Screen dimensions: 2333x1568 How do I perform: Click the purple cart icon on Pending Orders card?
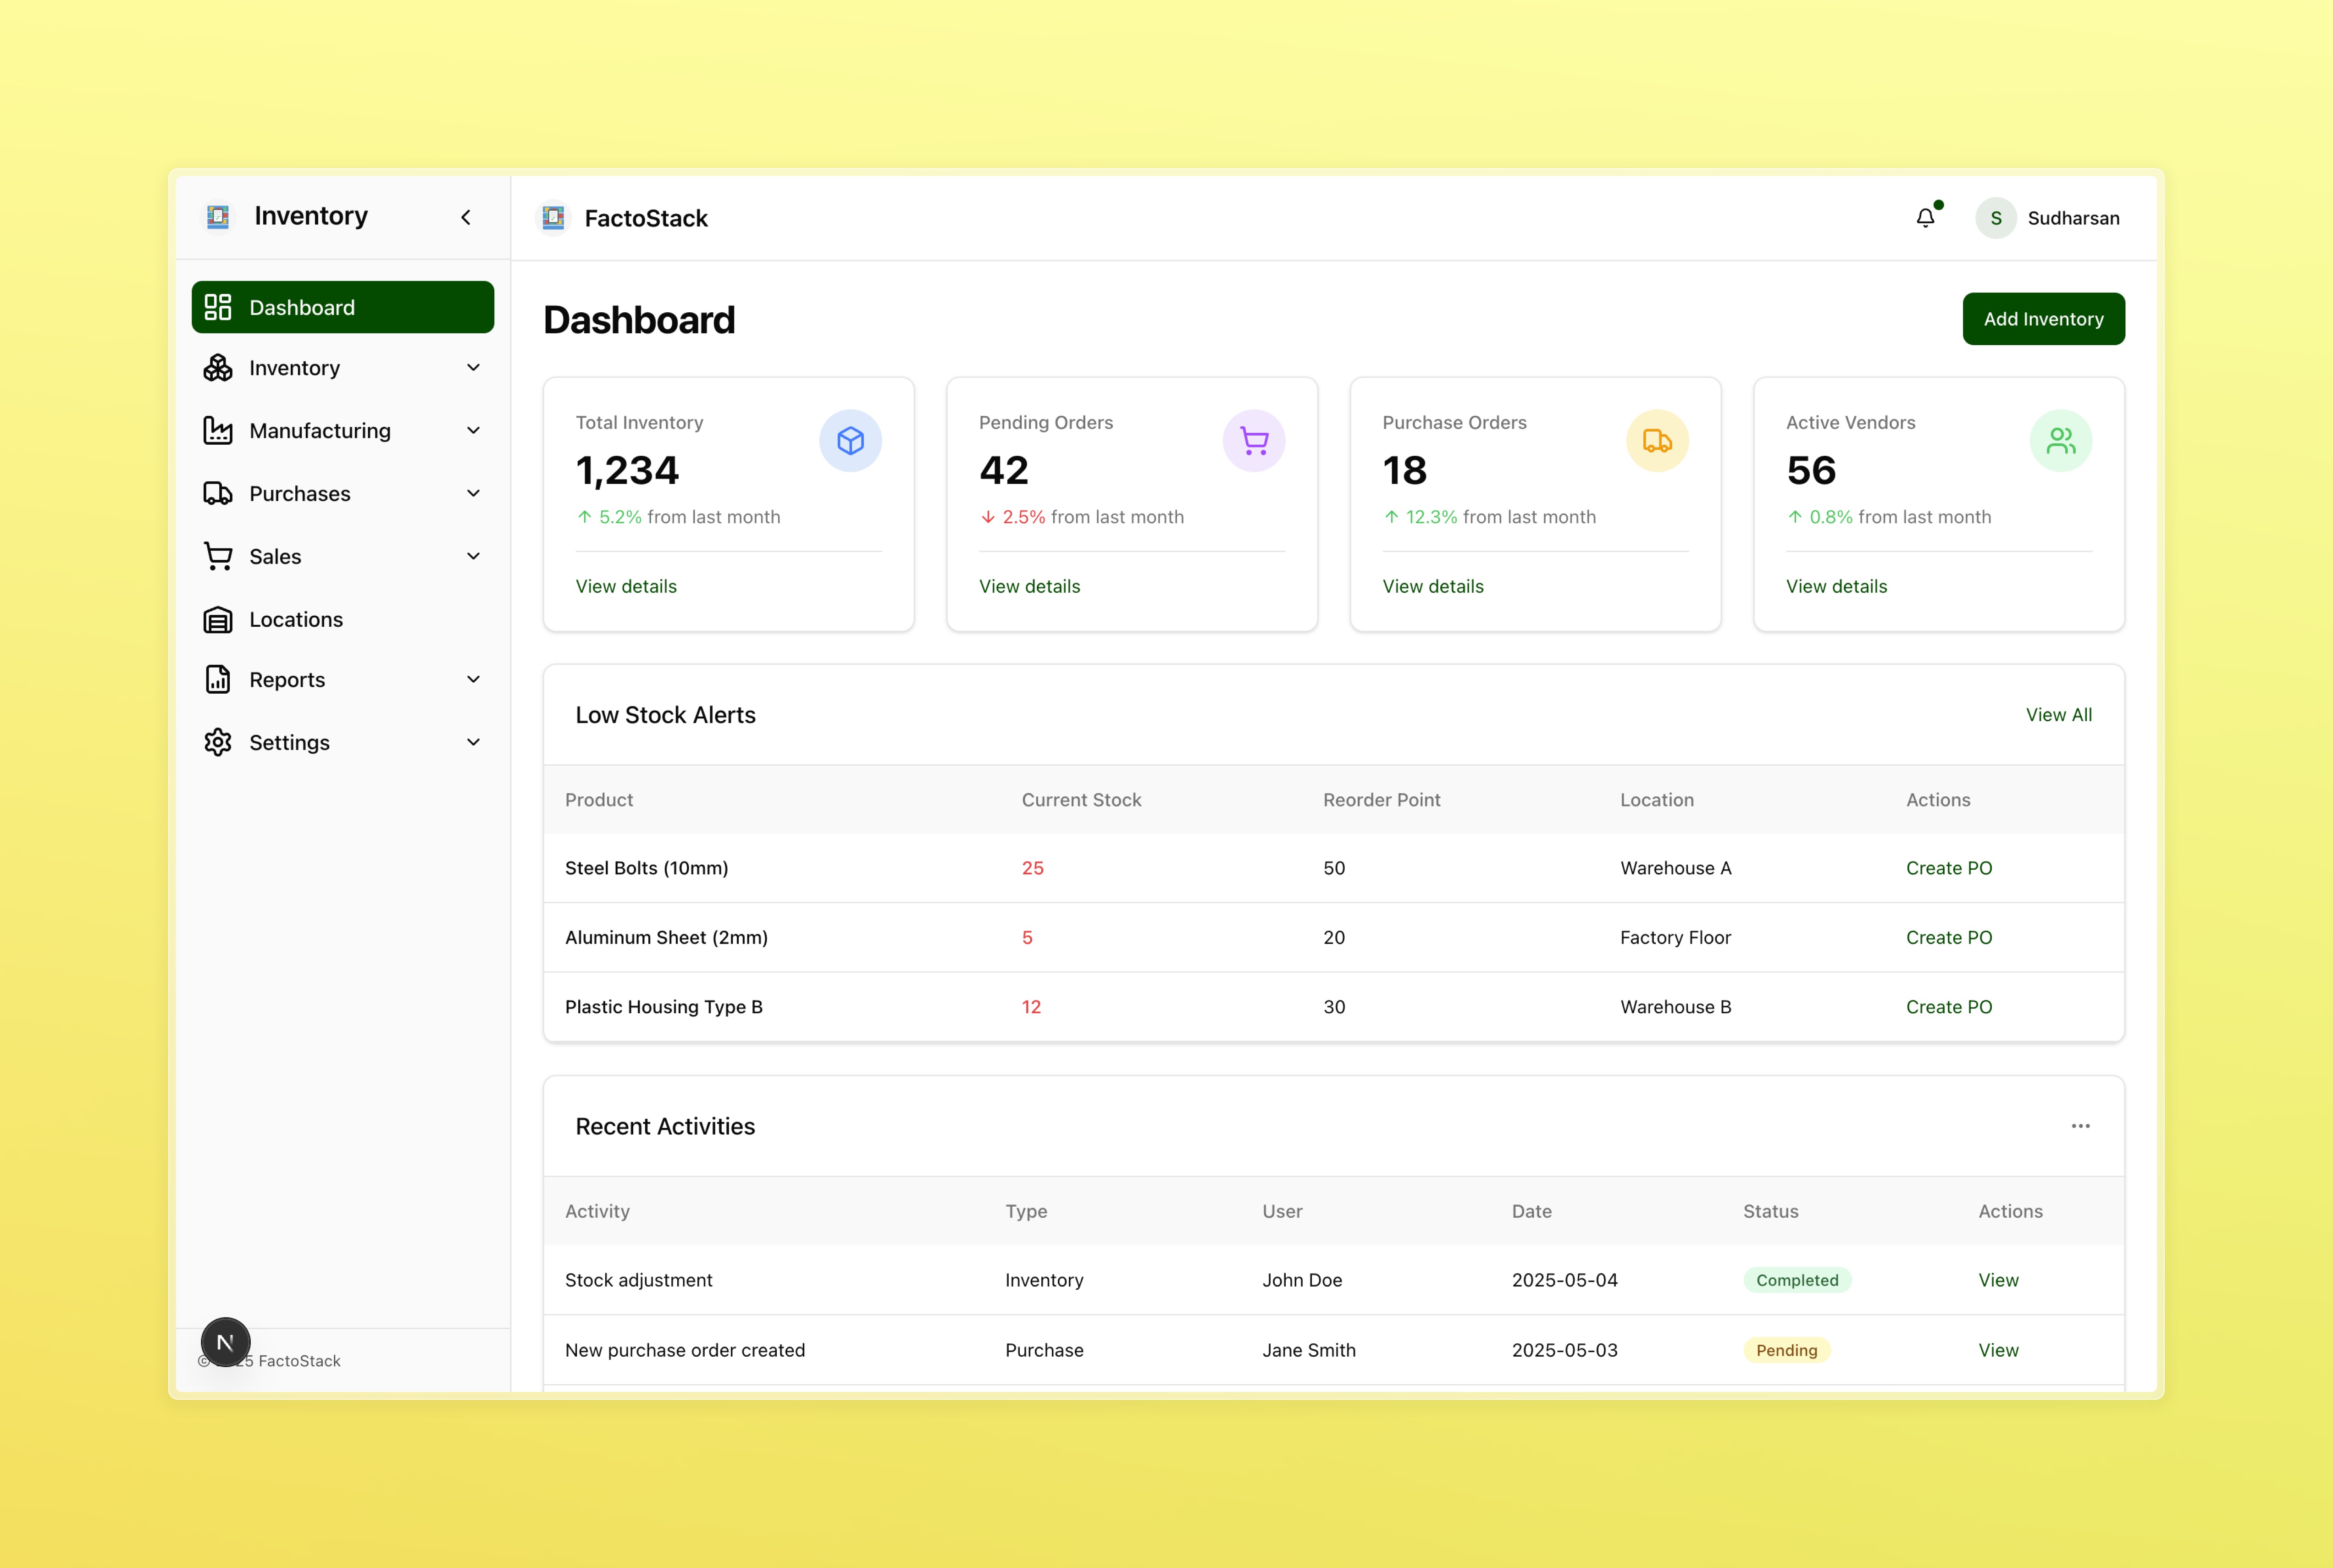click(x=1253, y=440)
